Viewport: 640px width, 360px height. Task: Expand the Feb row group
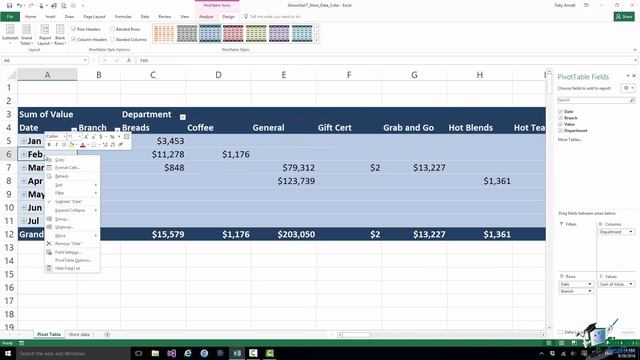[x=24, y=154]
